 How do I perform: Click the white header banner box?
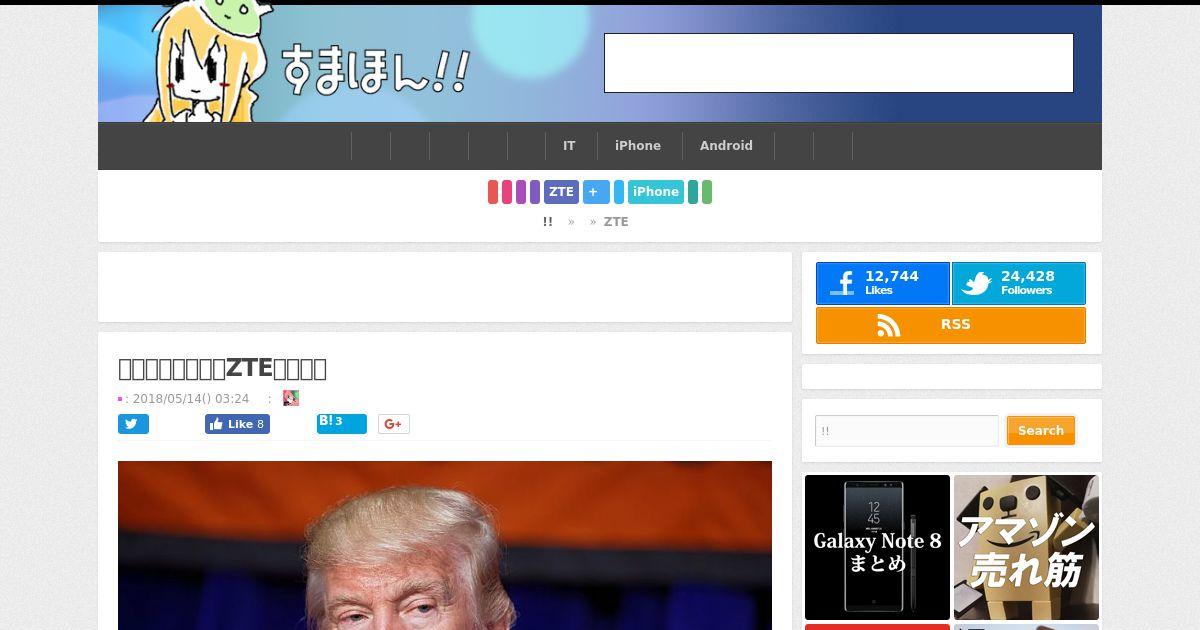pyautogui.click(x=839, y=63)
